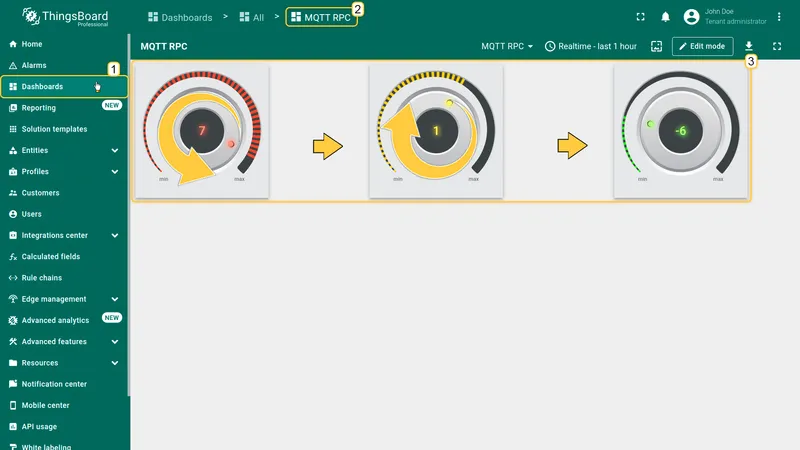Expand the Profiles menu chevron
Screen dimensions: 800x450
click(115, 172)
